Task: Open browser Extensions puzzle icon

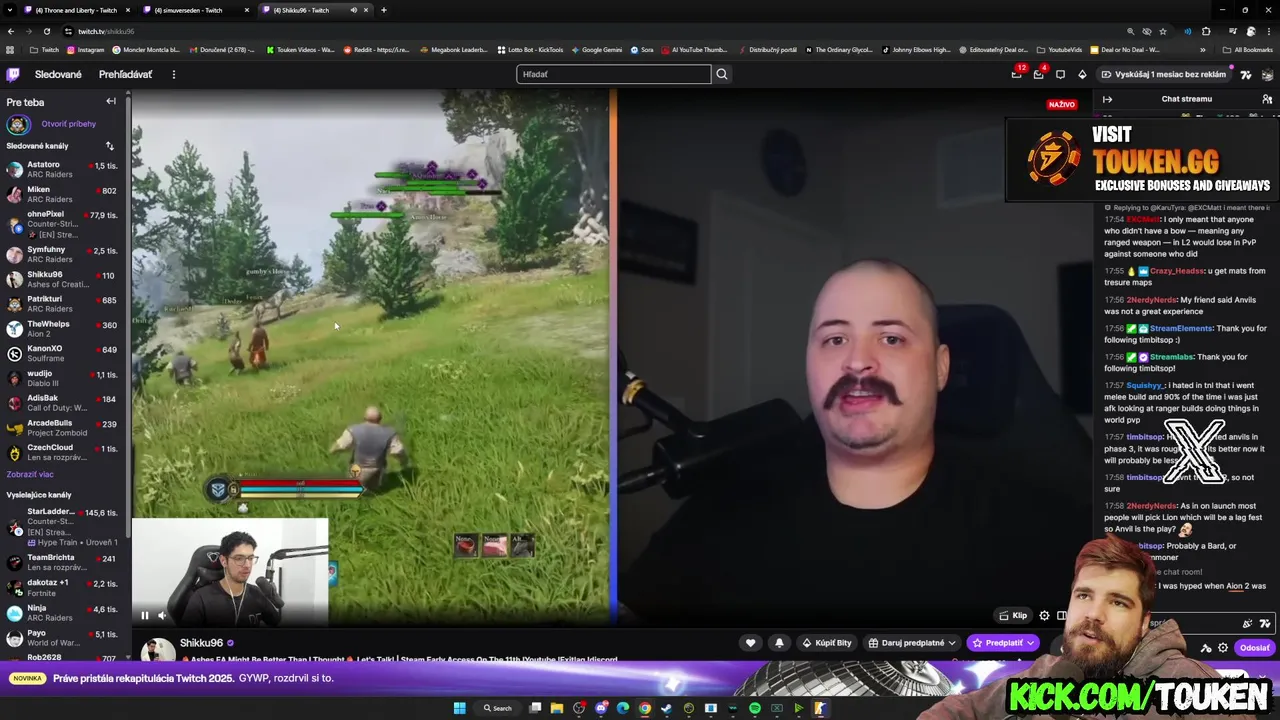Action: (1206, 31)
